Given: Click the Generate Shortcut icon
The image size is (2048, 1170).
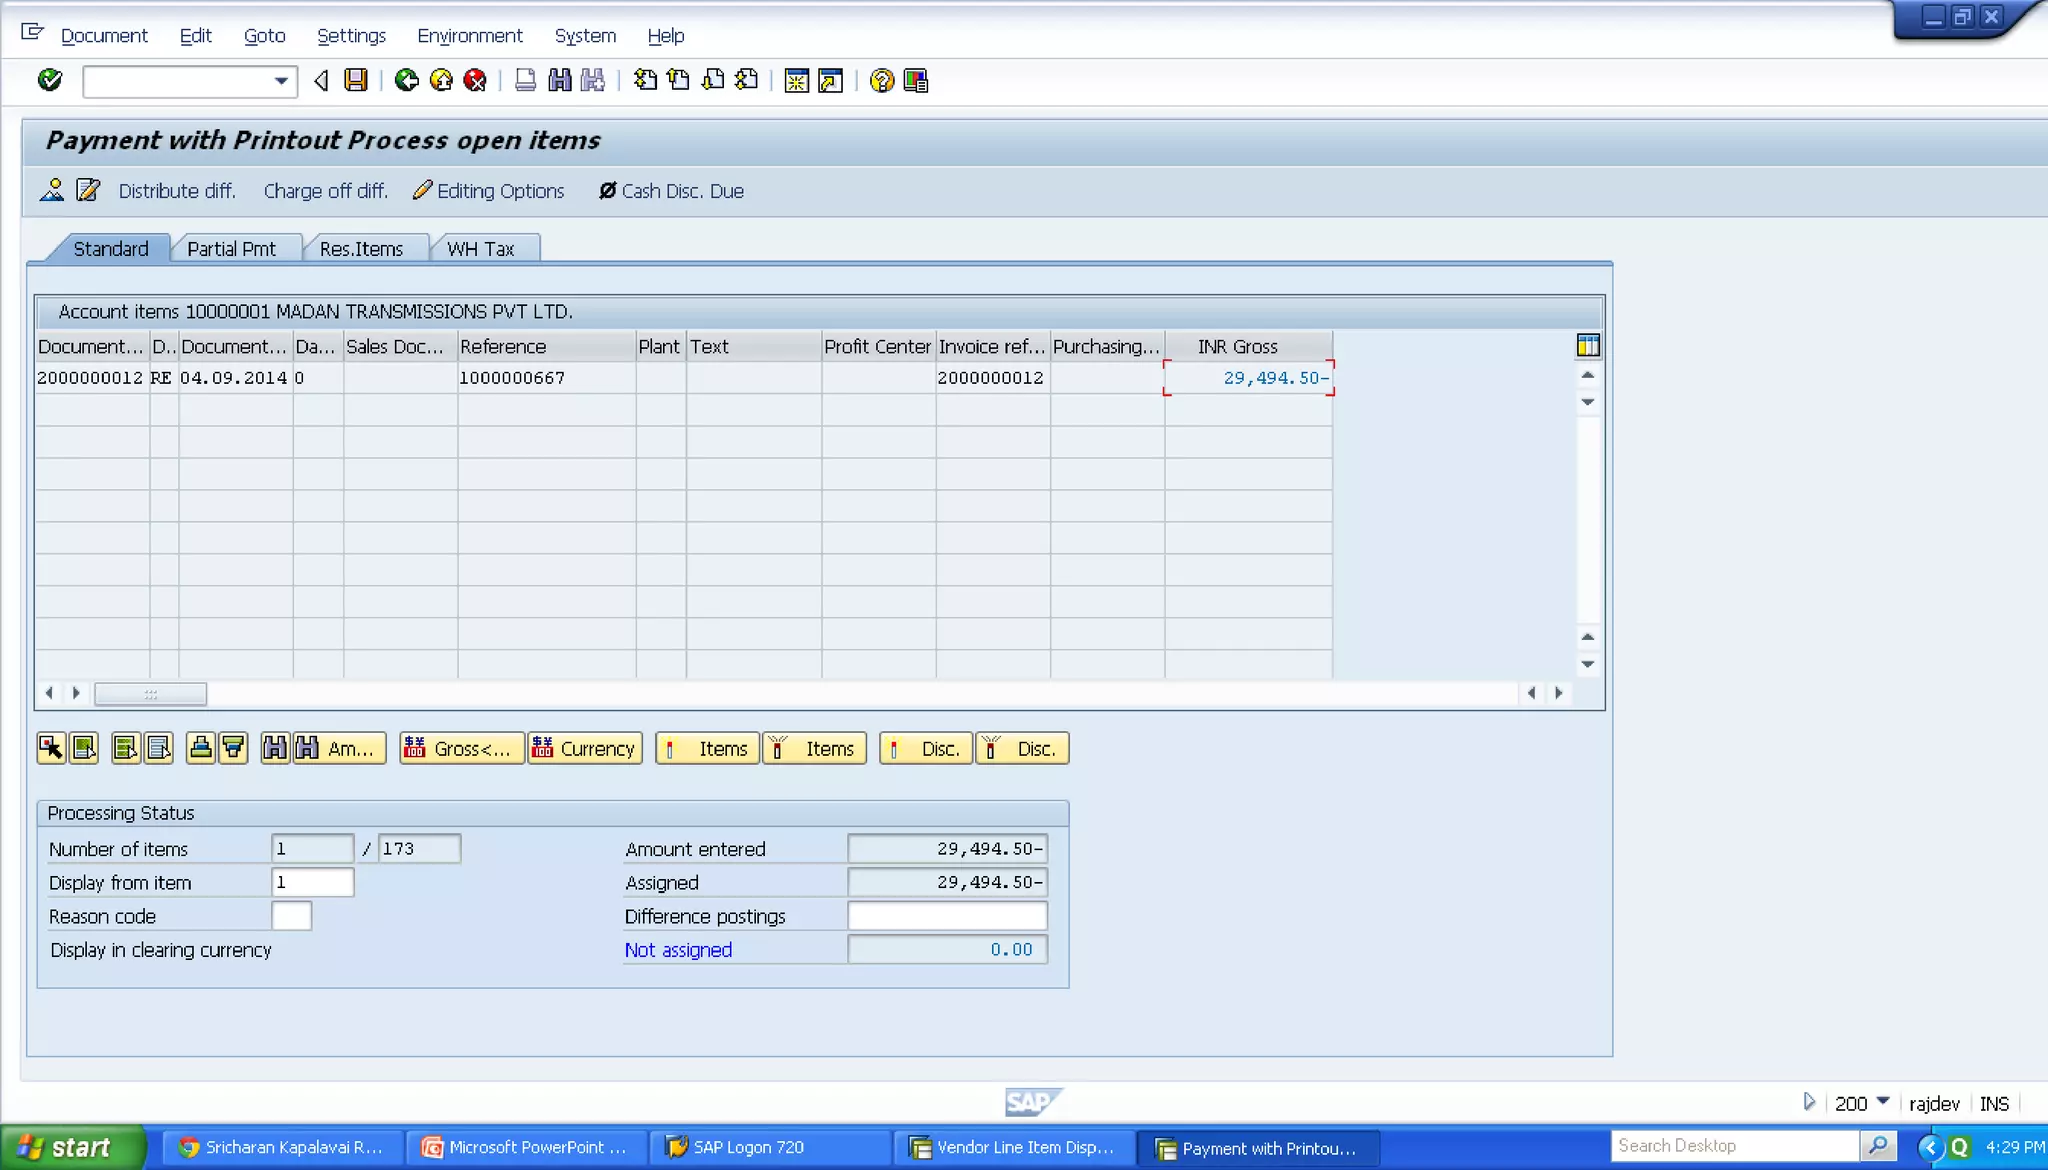Looking at the screenshot, I should click(831, 80).
